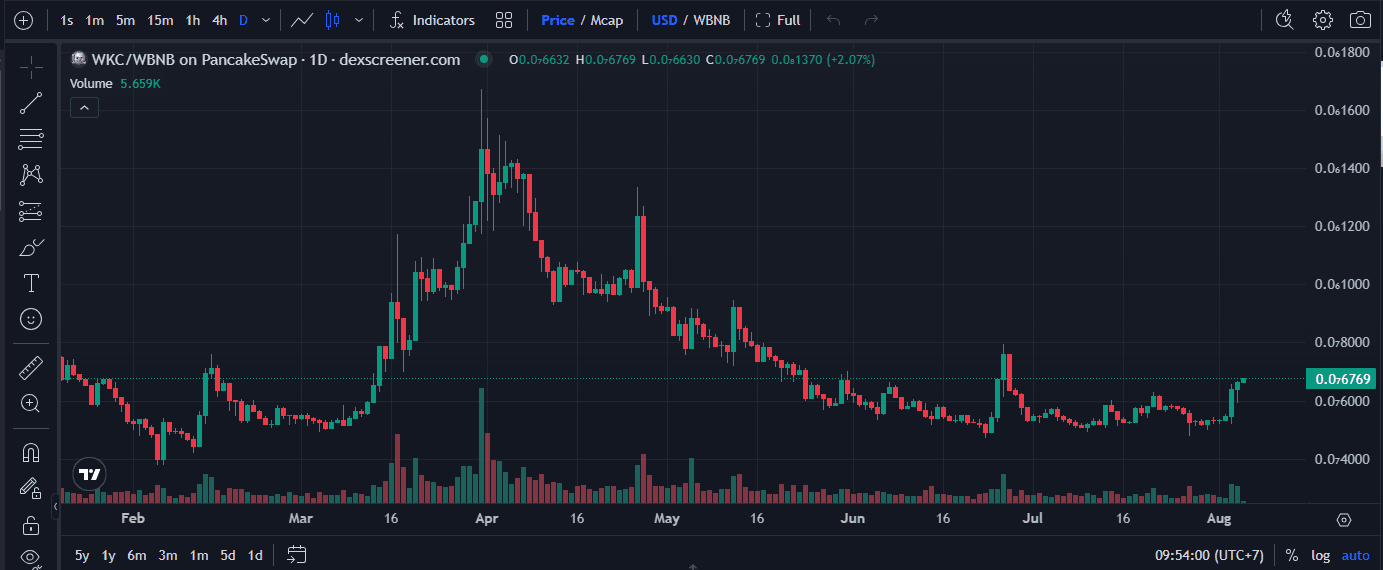
Task: Set date range to 6m
Action: (x=137, y=555)
